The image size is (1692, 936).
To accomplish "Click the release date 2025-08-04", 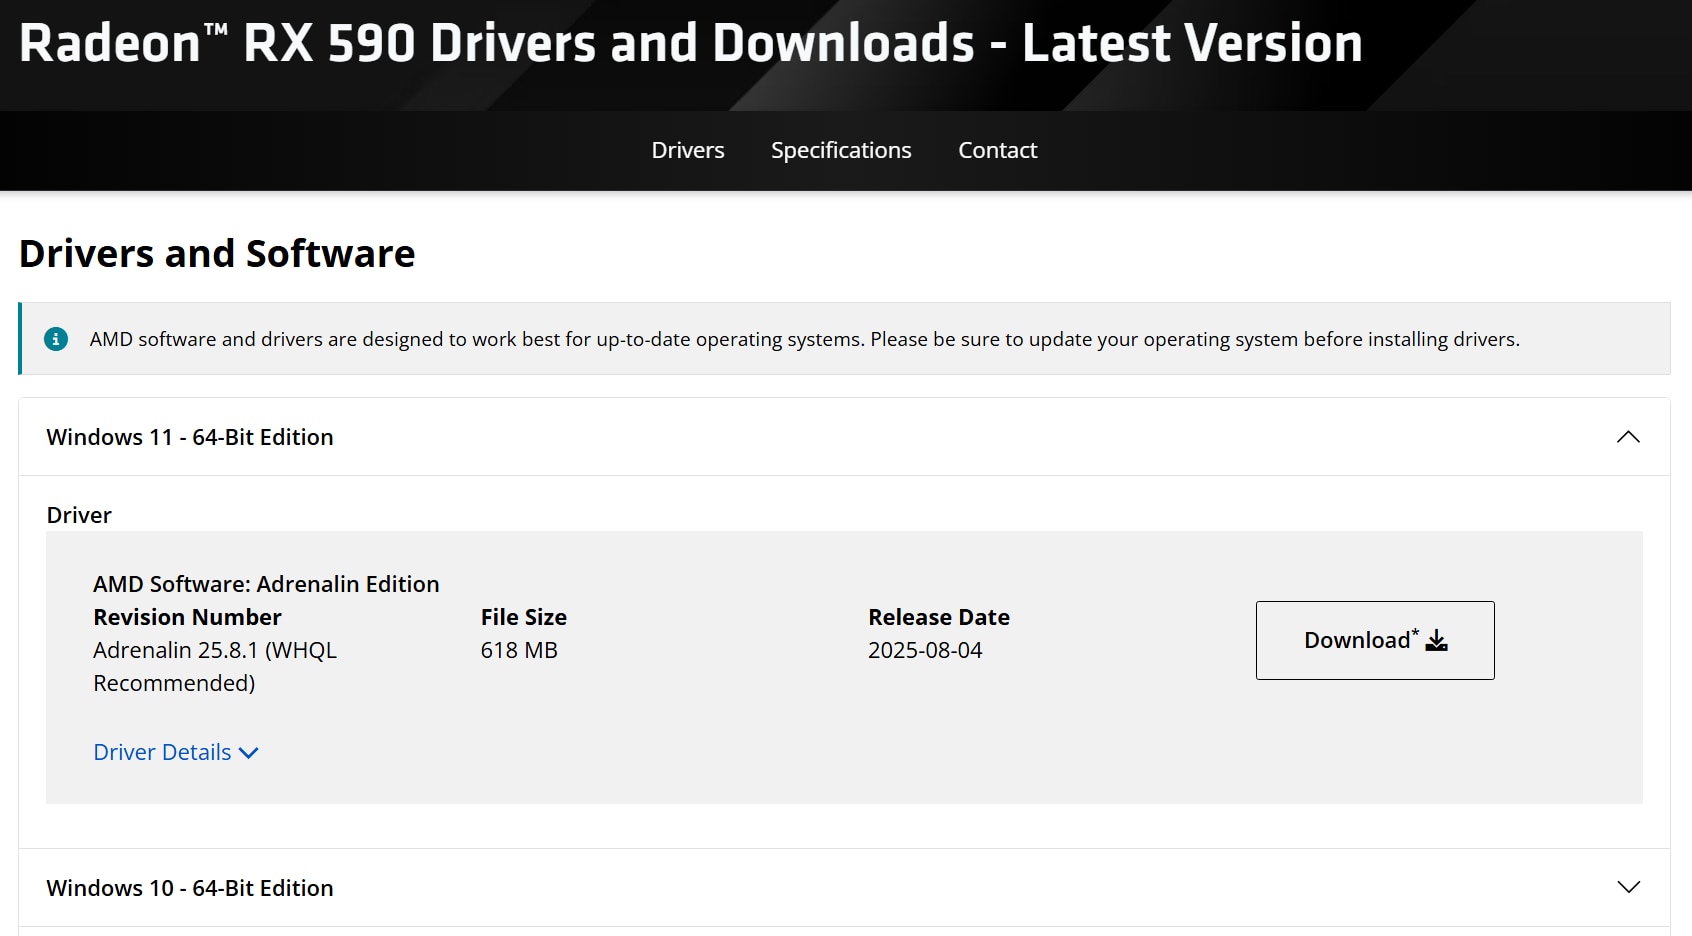I will (924, 650).
